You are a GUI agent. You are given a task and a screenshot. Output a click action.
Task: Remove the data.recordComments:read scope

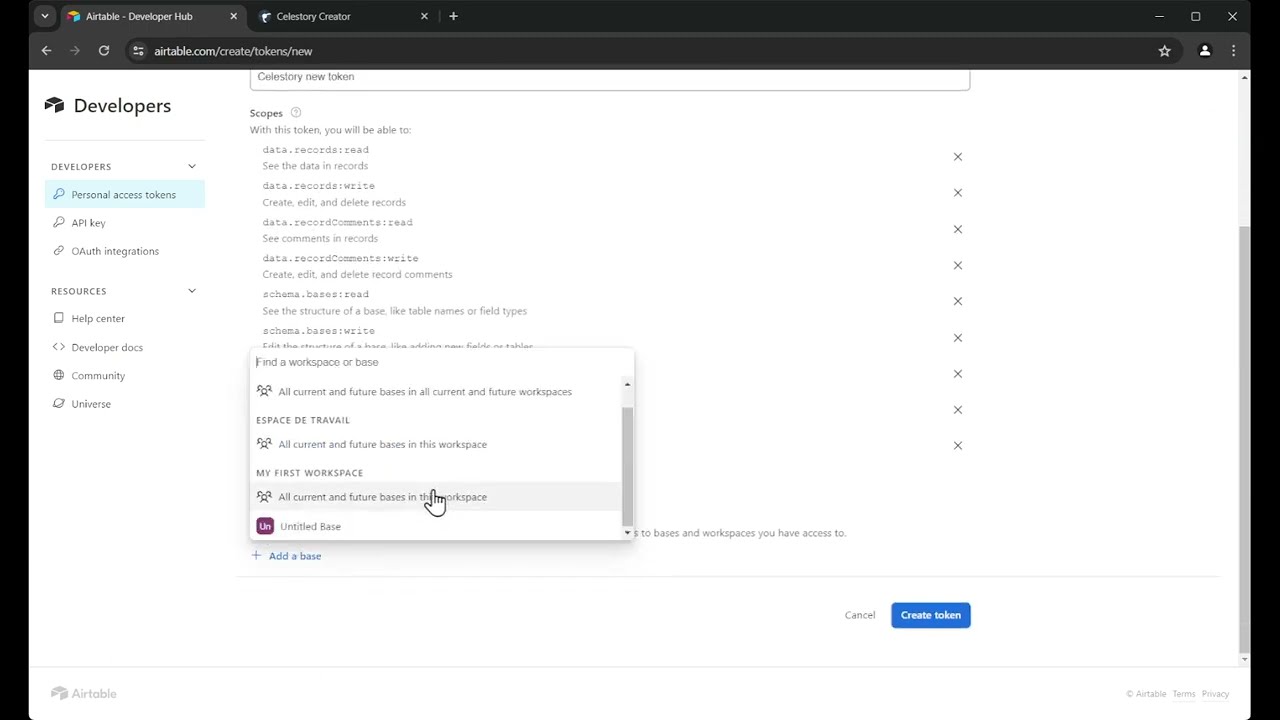click(x=957, y=229)
